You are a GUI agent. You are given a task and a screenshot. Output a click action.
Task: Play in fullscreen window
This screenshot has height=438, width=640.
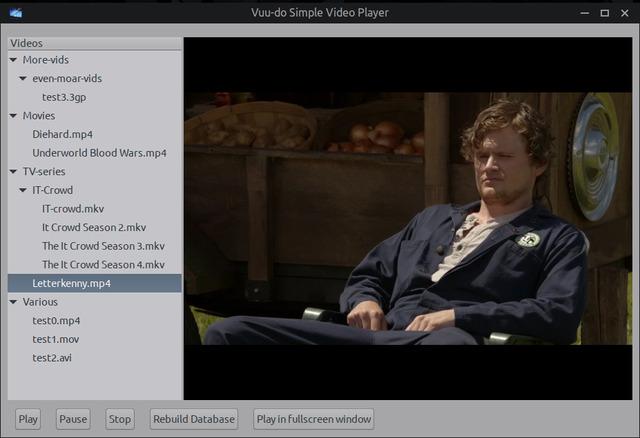click(x=313, y=419)
